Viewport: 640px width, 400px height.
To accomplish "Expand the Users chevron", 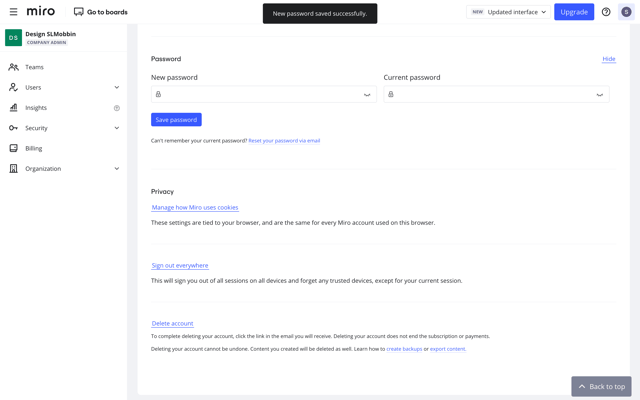I will (117, 87).
